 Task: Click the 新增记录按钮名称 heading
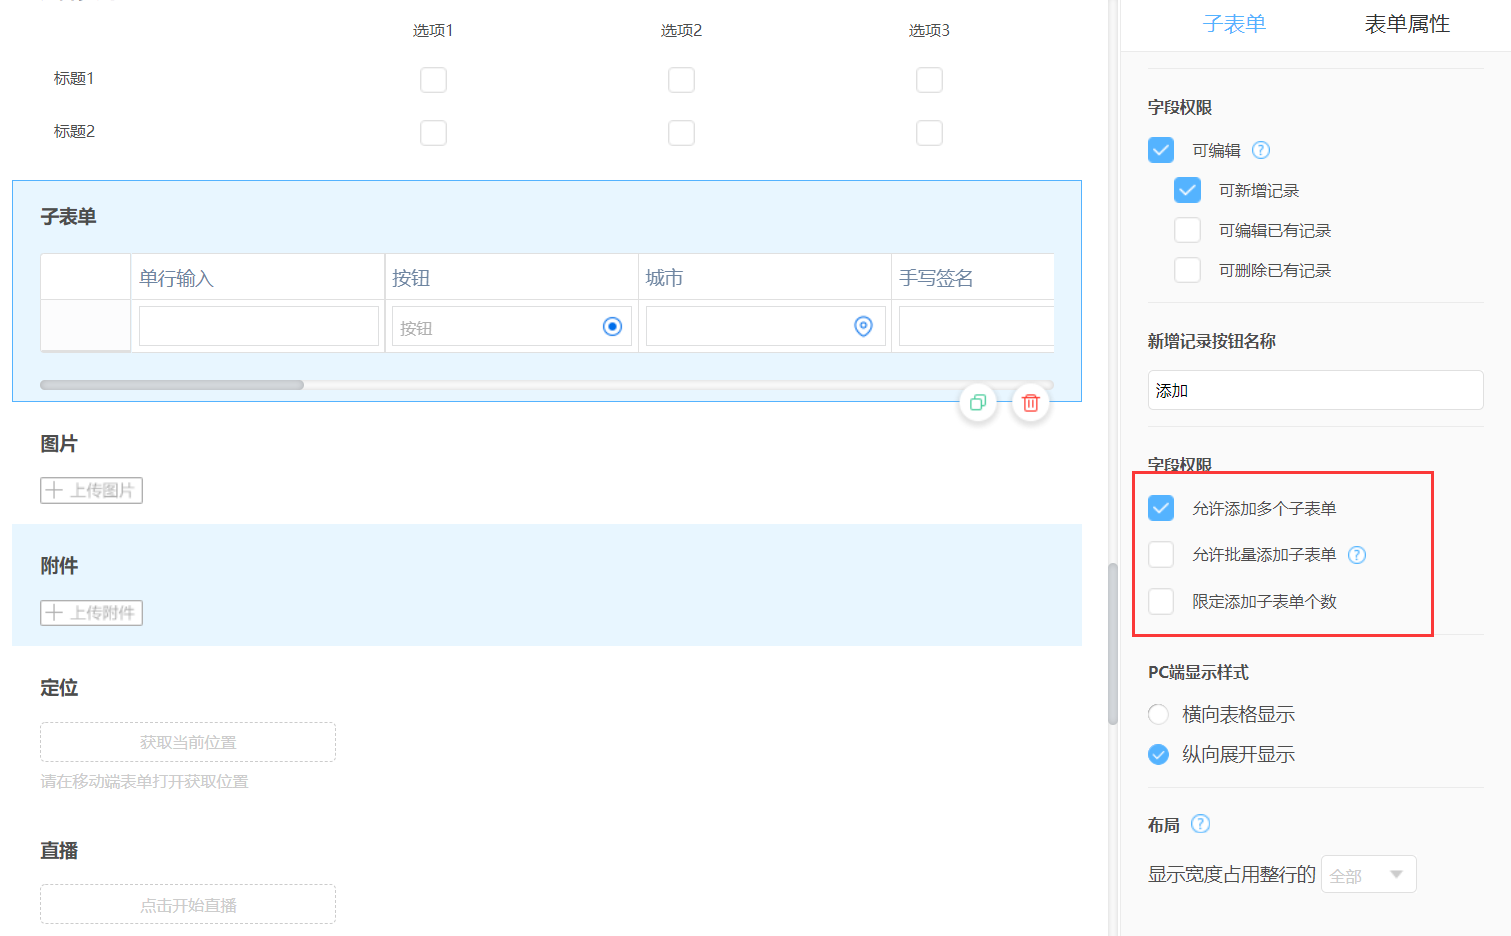point(1211,341)
